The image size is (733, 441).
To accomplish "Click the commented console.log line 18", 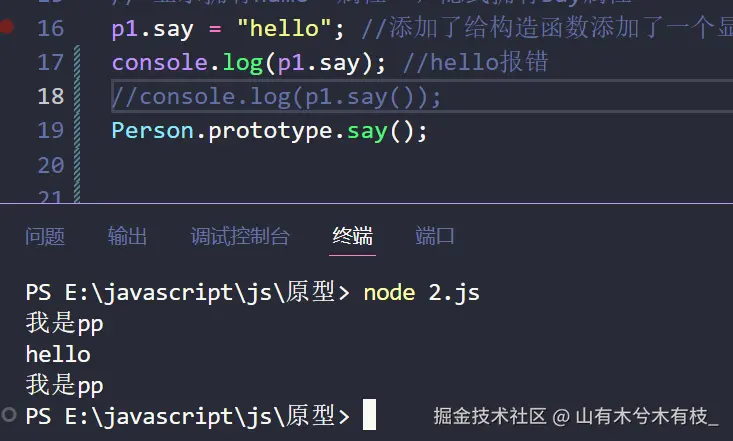I will (275, 96).
